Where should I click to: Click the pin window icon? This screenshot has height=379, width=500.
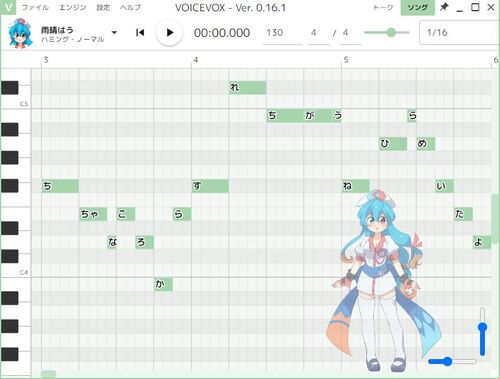click(444, 7)
